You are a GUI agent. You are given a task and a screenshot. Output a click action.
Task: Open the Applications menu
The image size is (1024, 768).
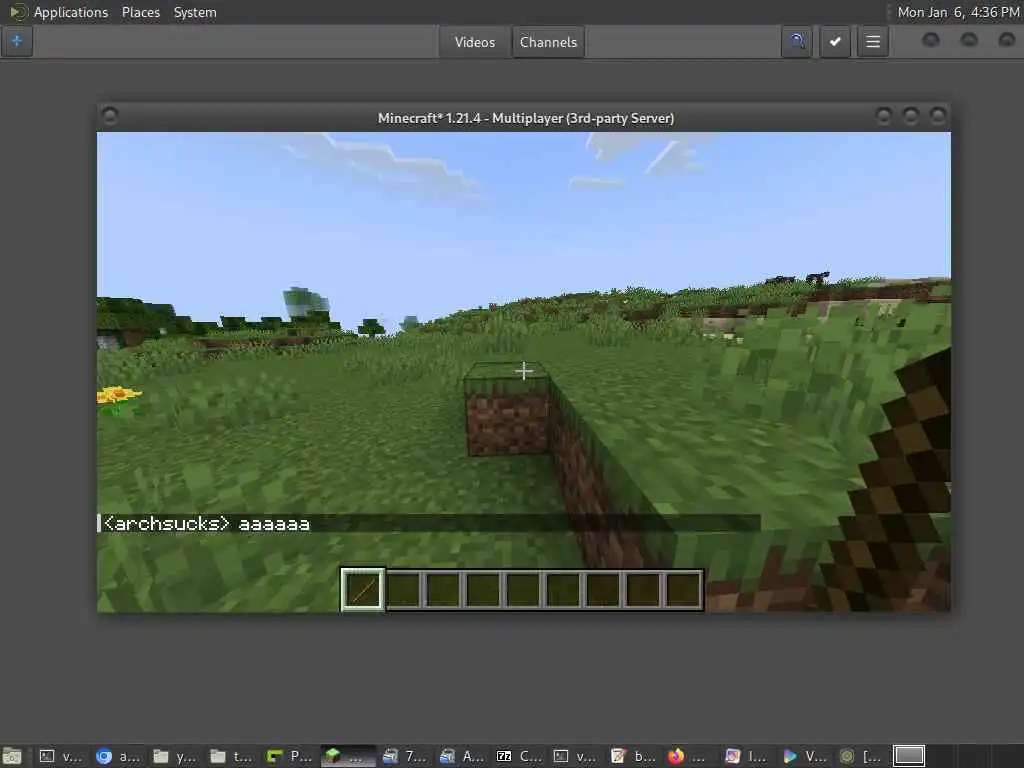71,12
